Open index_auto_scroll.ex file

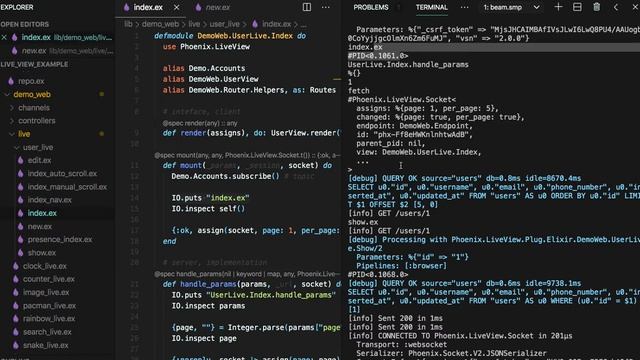pos(62,173)
